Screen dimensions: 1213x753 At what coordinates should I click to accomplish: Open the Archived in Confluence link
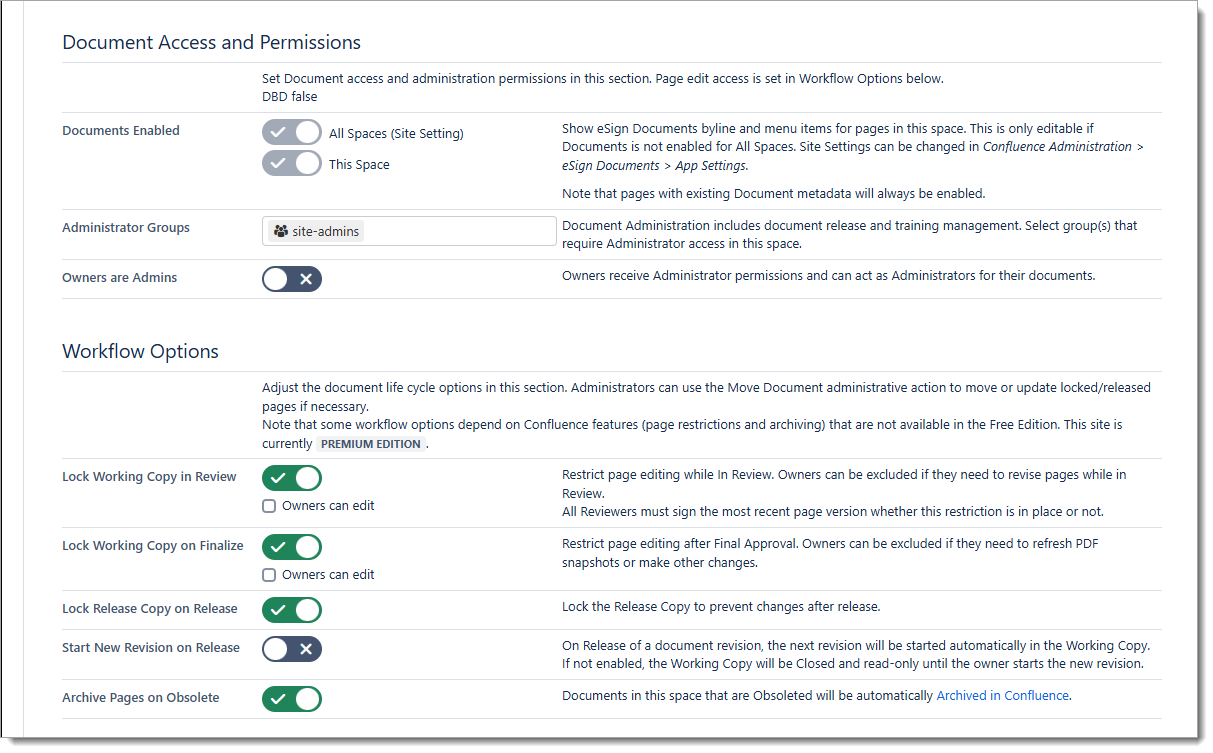point(1002,696)
